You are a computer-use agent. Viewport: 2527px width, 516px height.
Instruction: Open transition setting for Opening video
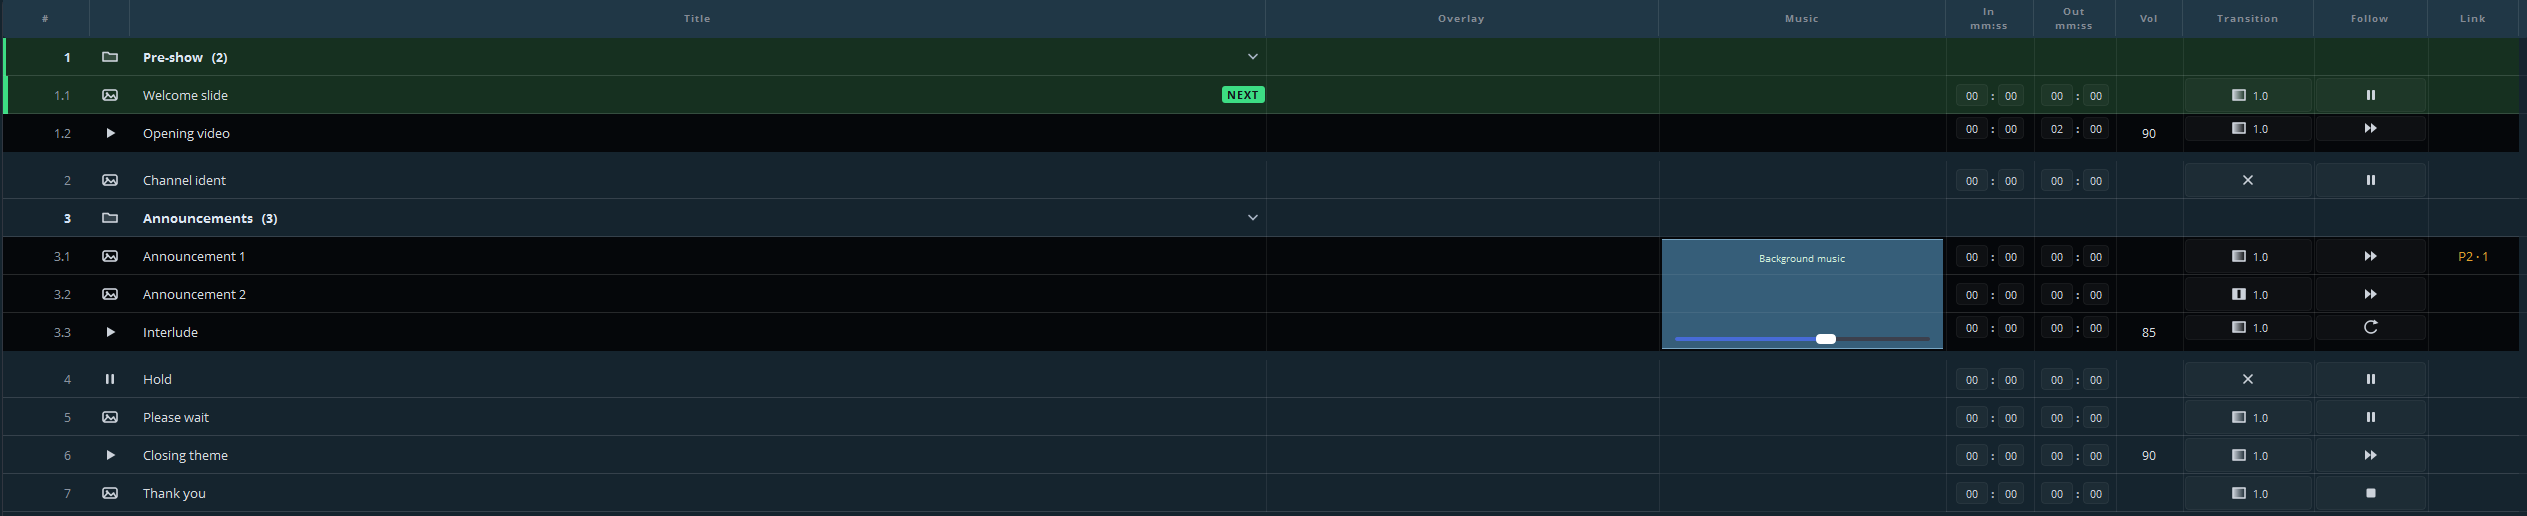pyautogui.click(x=2248, y=128)
